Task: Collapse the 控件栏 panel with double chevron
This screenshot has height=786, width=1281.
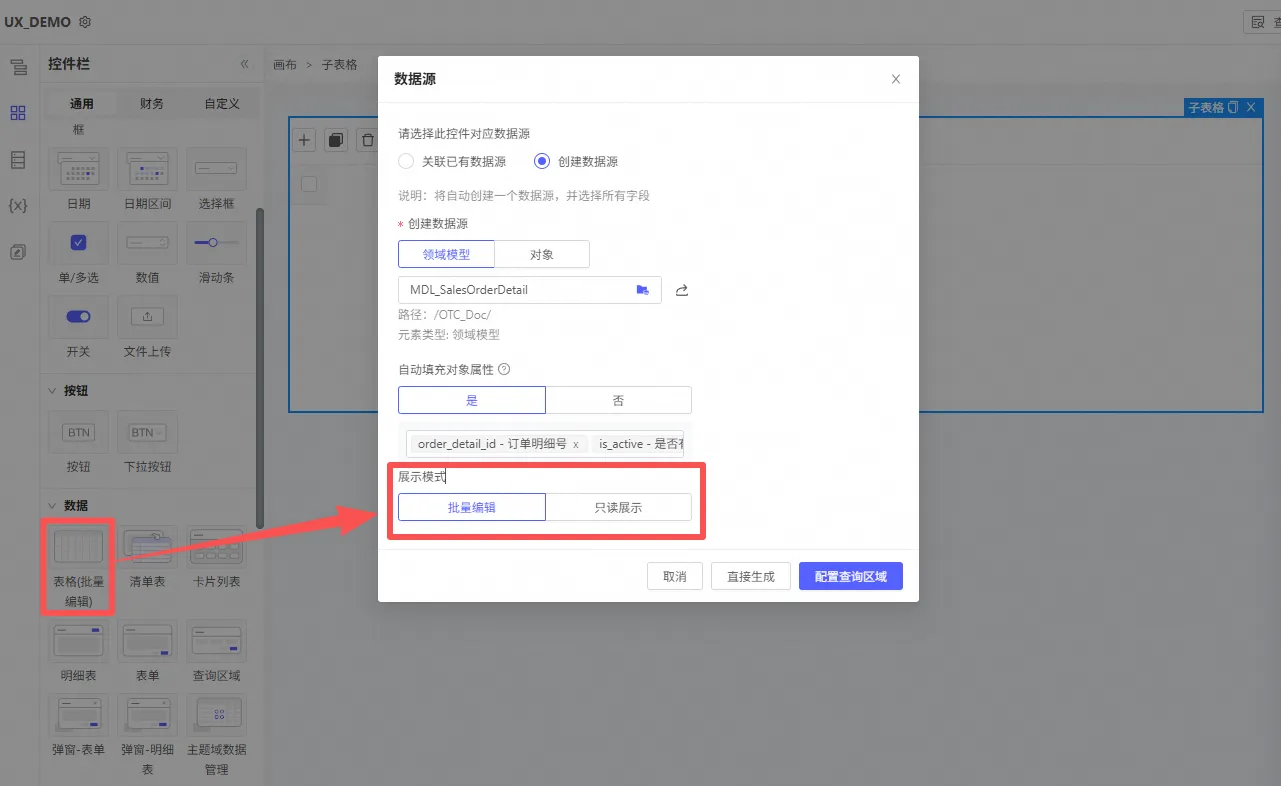Action: [244, 64]
